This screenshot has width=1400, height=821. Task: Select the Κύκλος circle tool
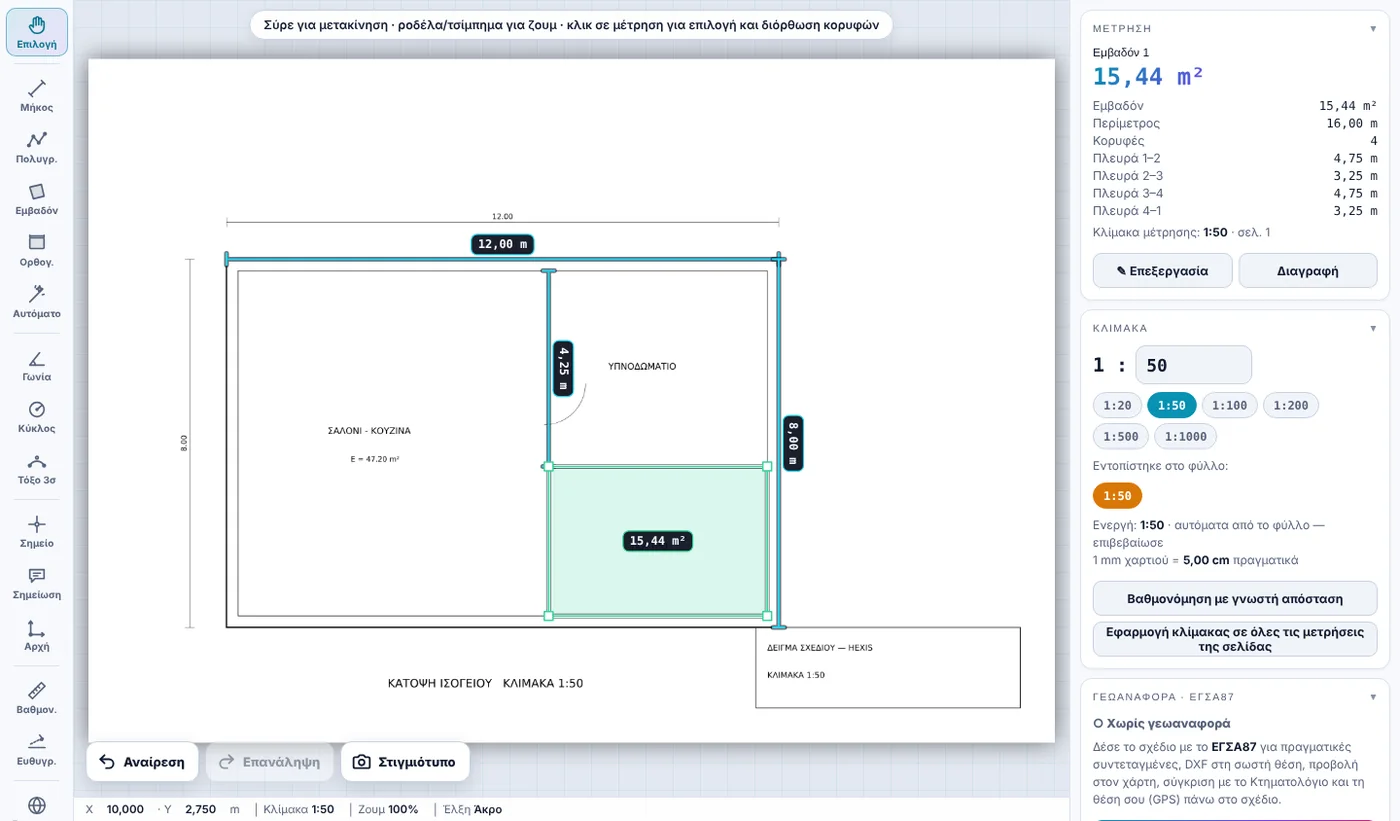pos(37,417)
